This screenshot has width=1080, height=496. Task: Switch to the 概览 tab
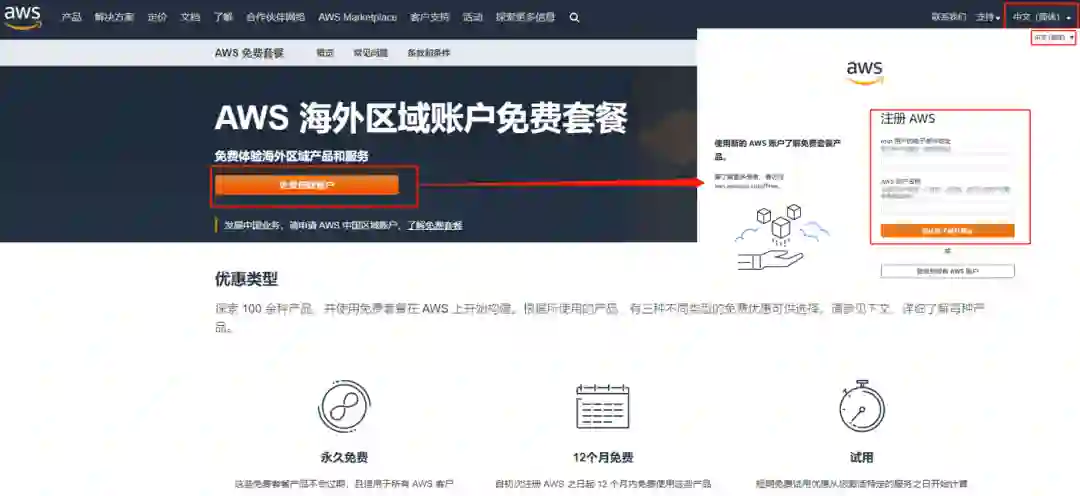[x=325, y=53]
